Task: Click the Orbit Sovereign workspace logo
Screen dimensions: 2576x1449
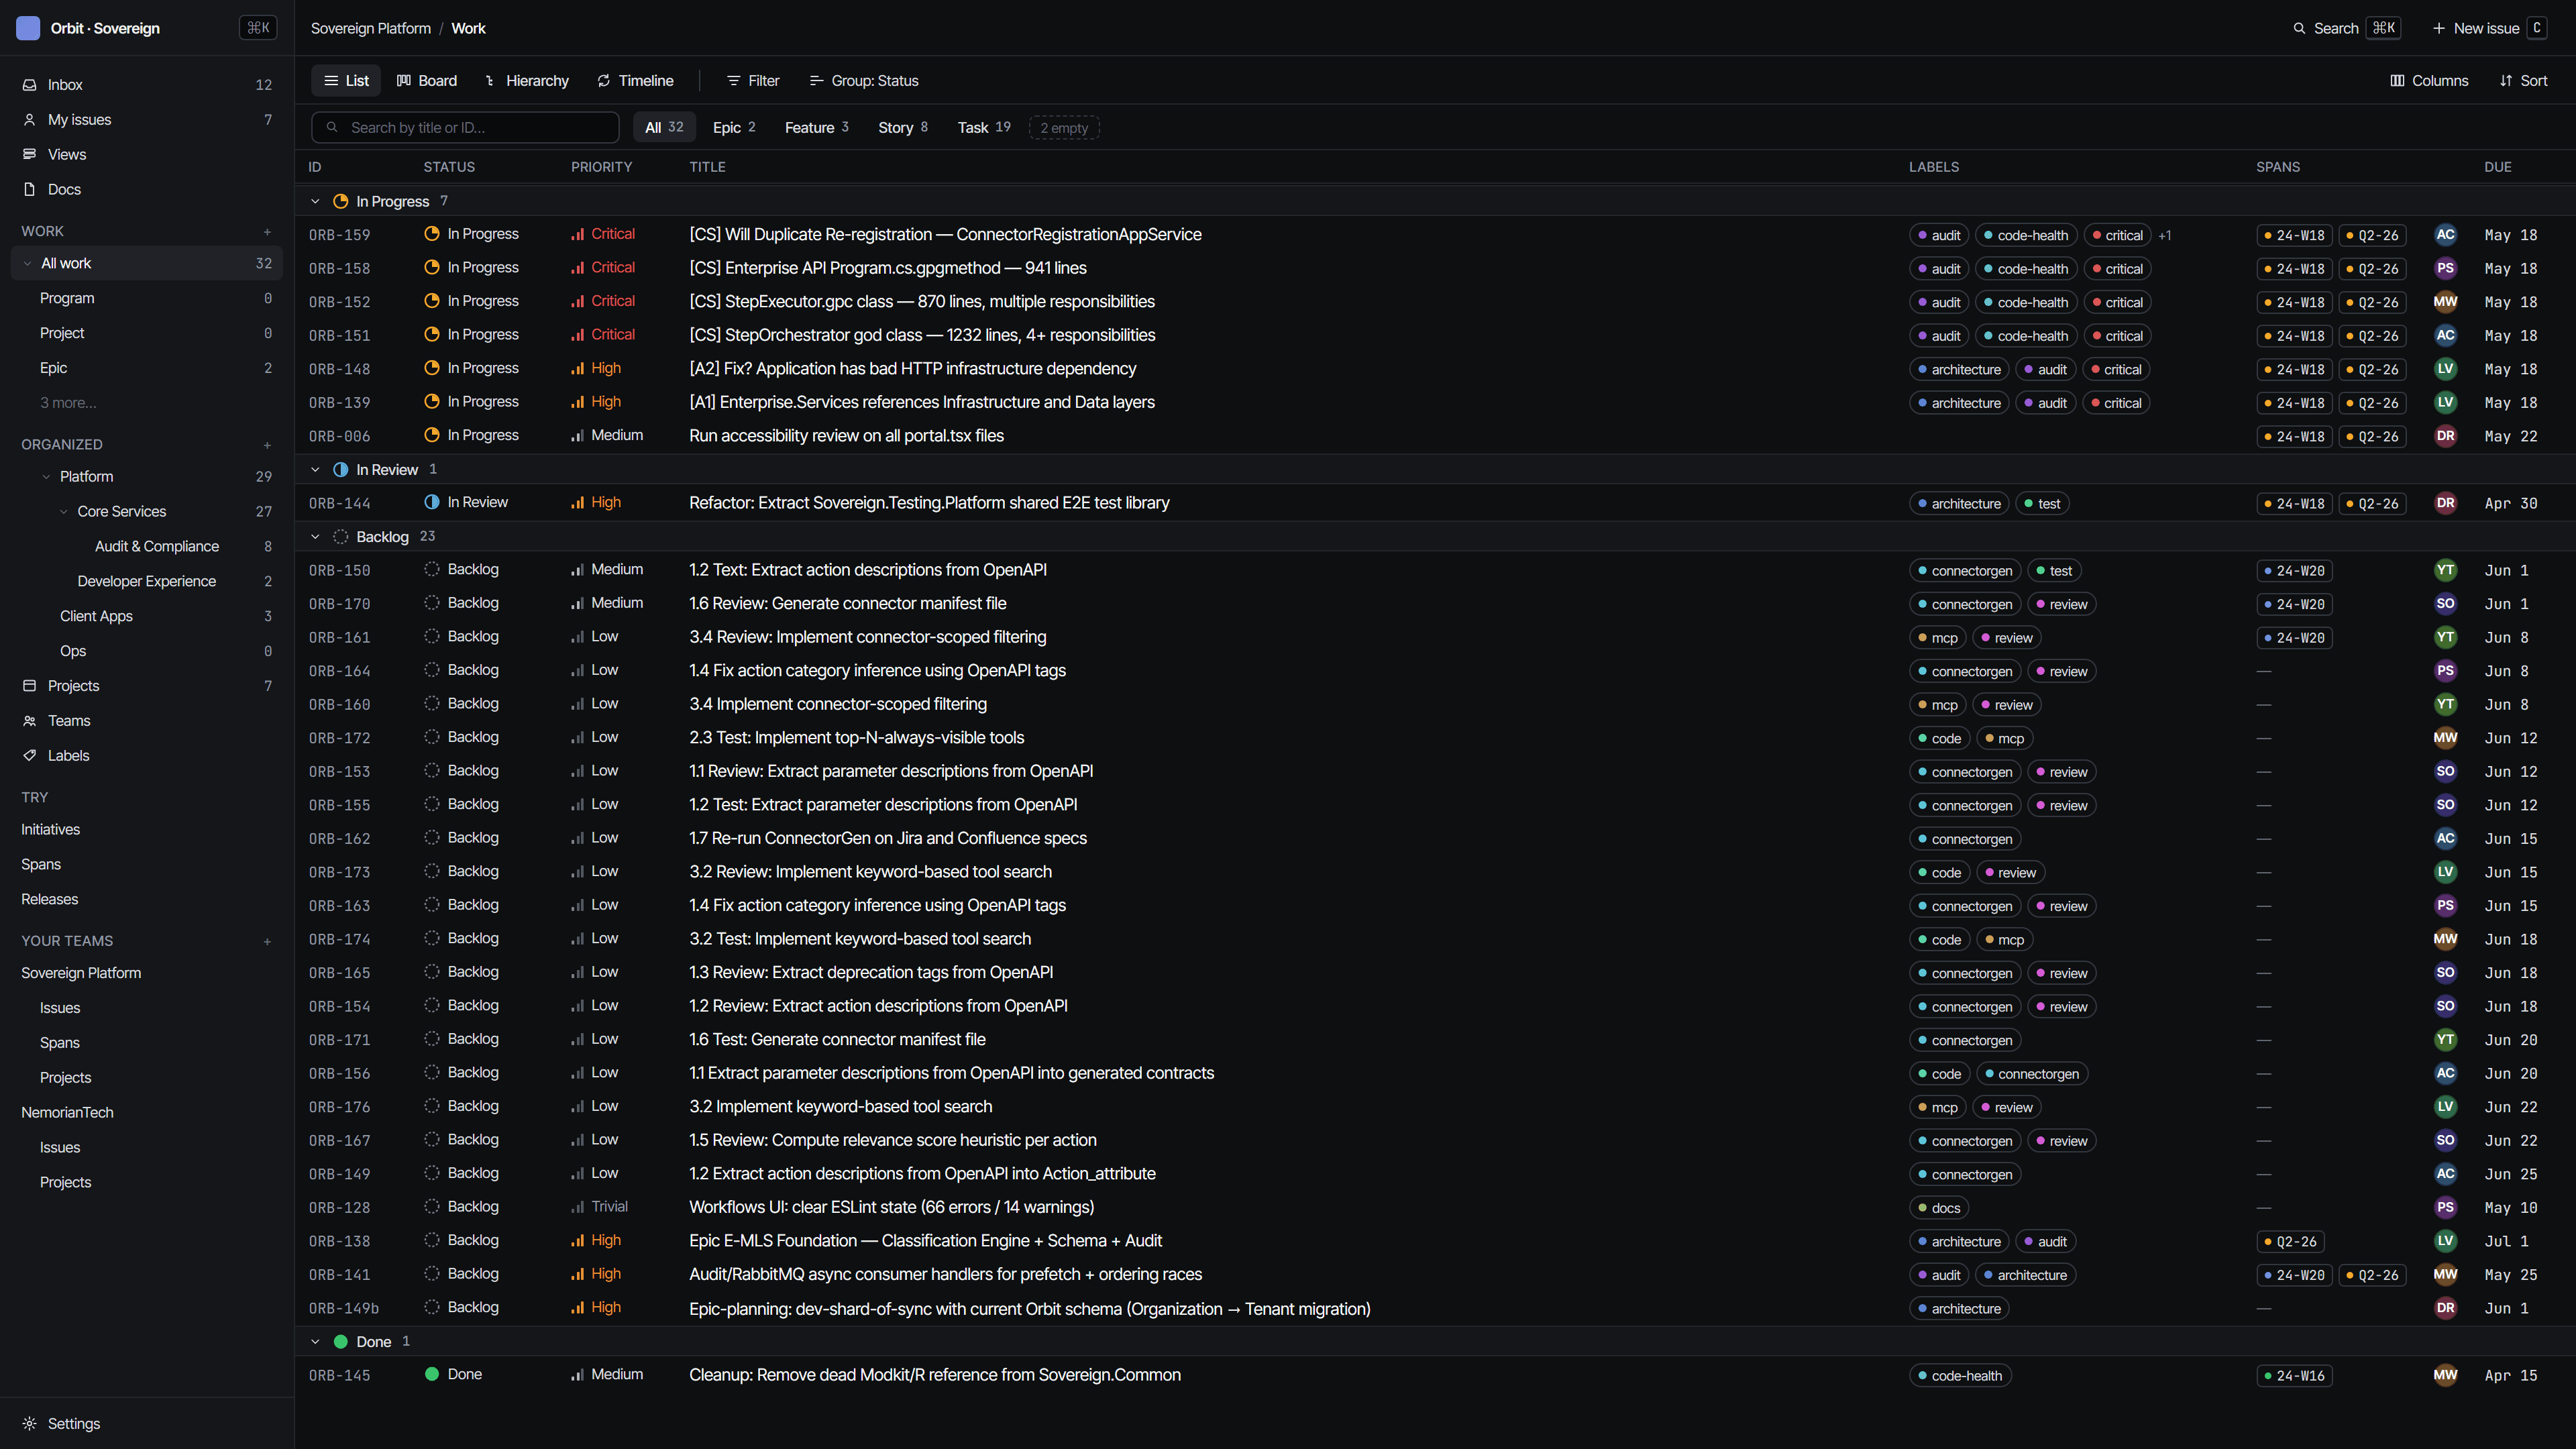Action: [28, 28]
